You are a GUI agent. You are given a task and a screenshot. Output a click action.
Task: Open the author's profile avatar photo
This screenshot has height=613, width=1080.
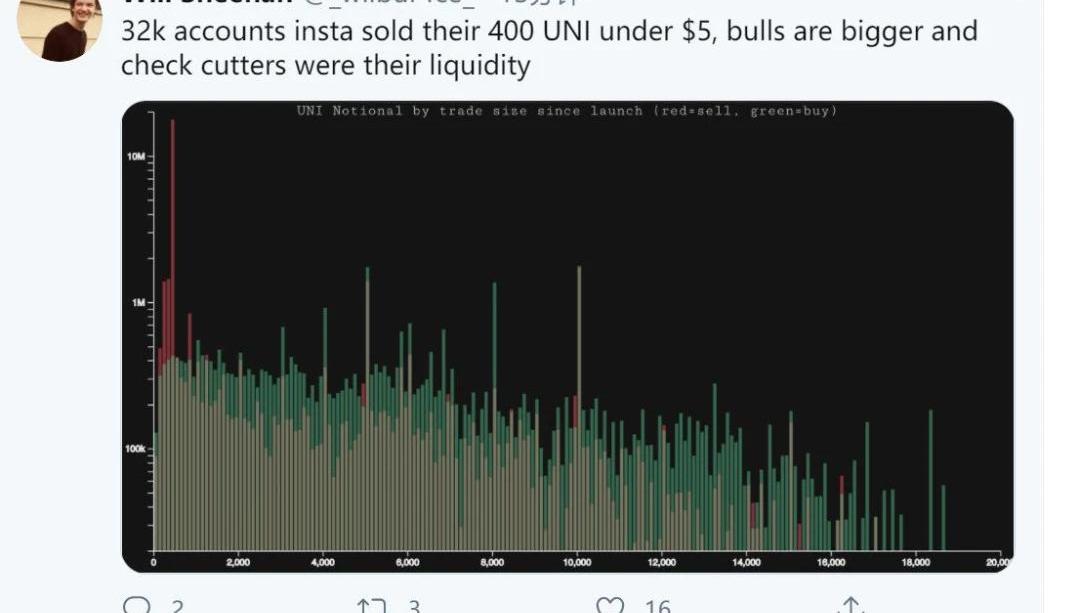60,28
